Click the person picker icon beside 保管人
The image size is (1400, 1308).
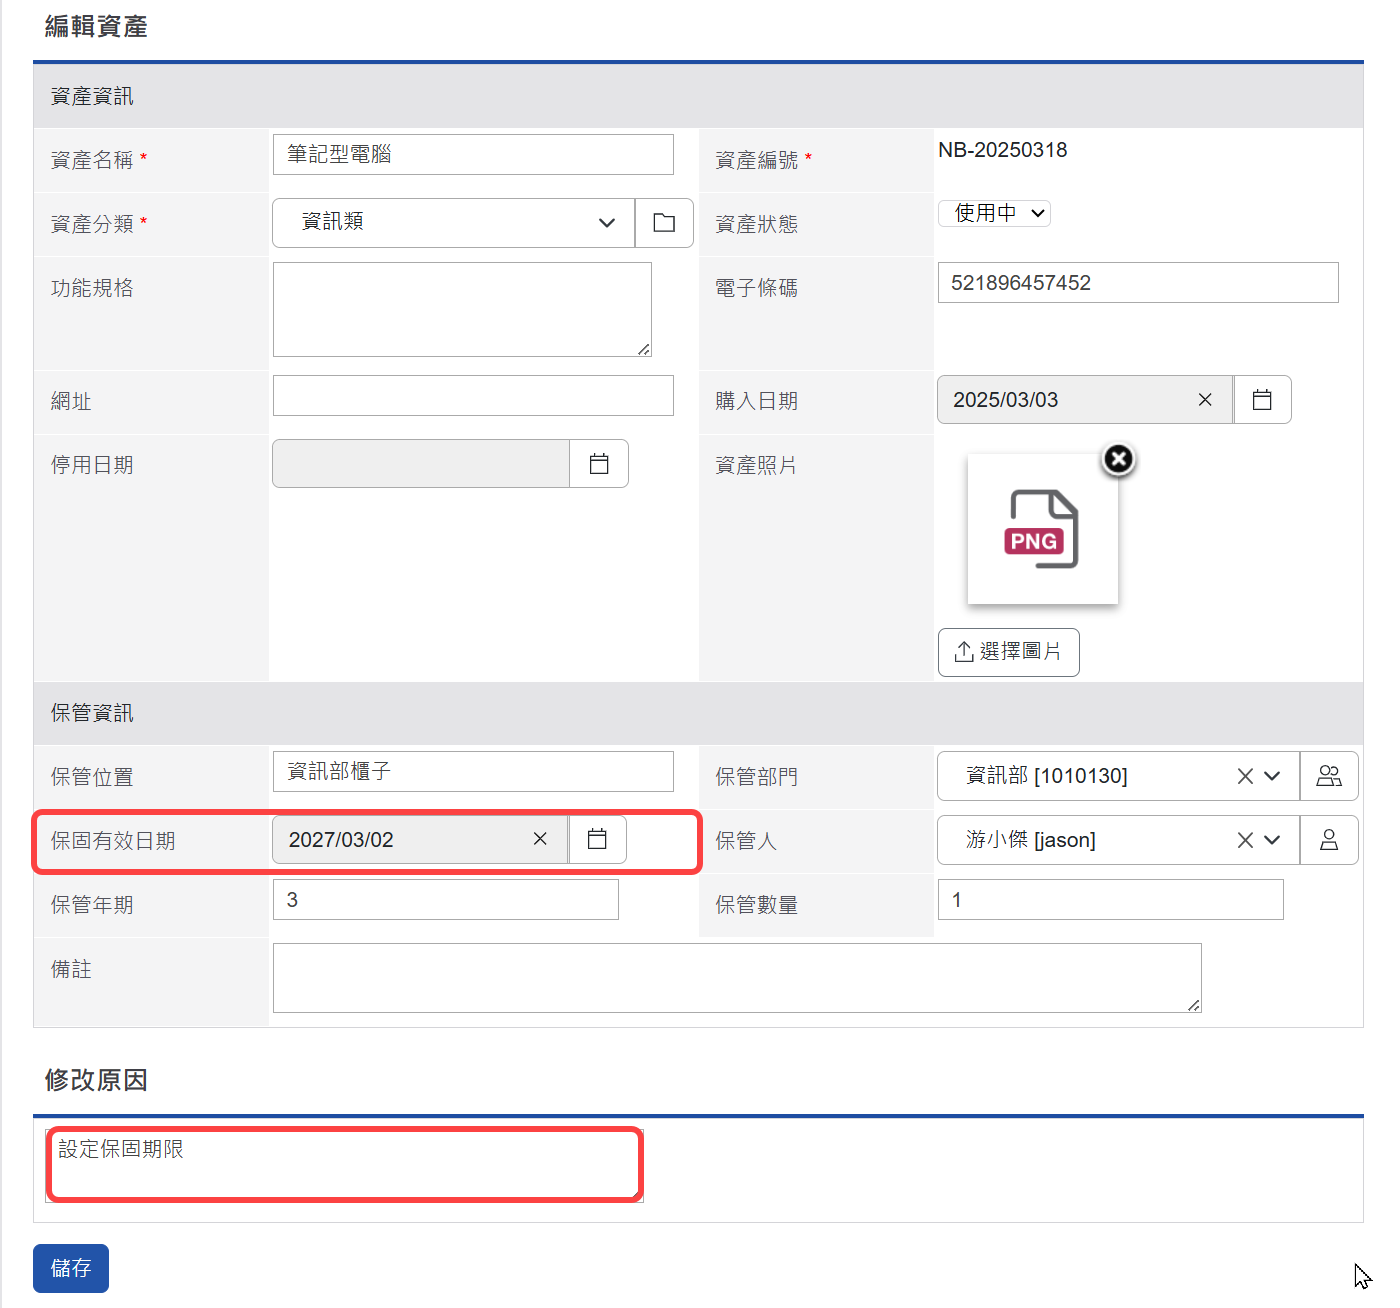click(1329, 840)
